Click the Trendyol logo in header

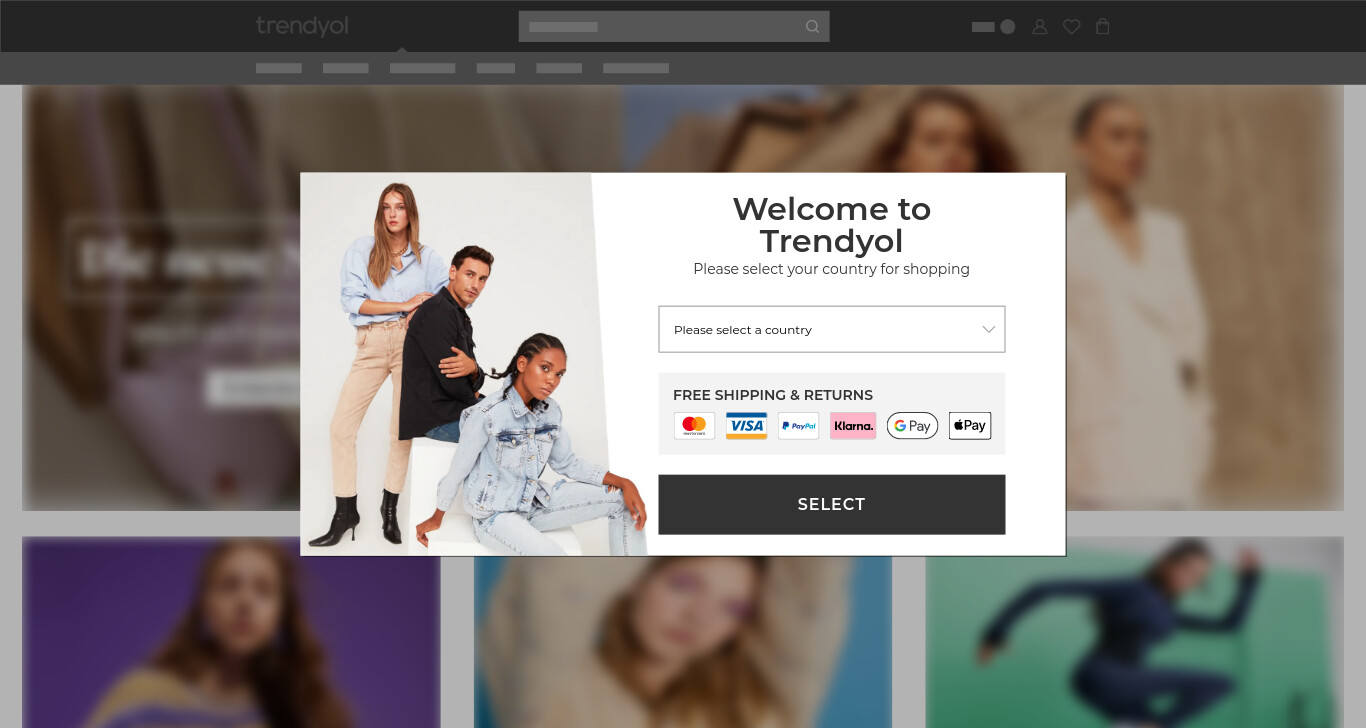click(302, 26)
